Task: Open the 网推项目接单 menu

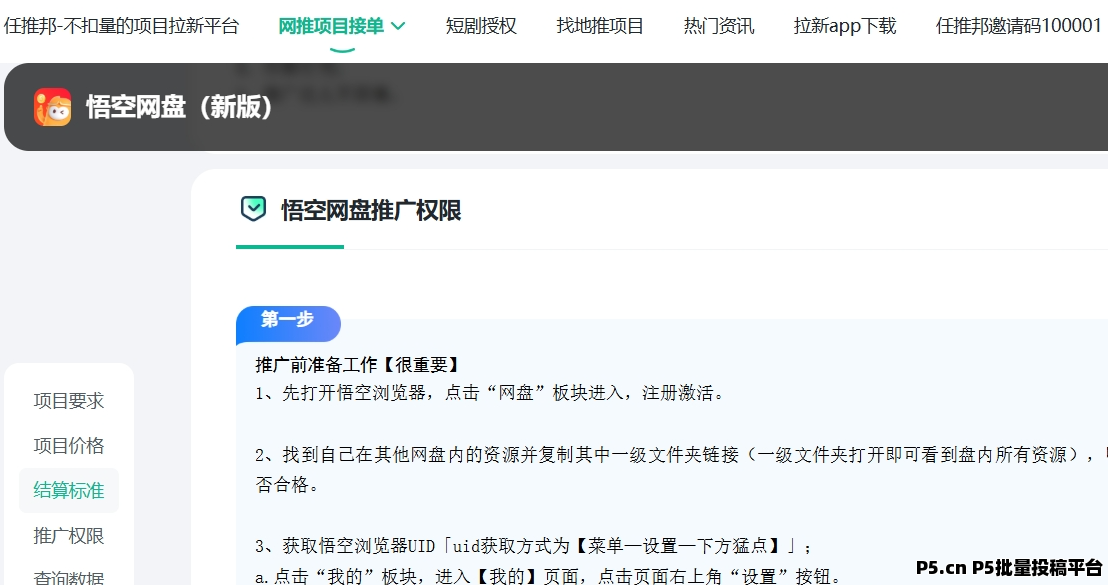Action: (331, 26)
